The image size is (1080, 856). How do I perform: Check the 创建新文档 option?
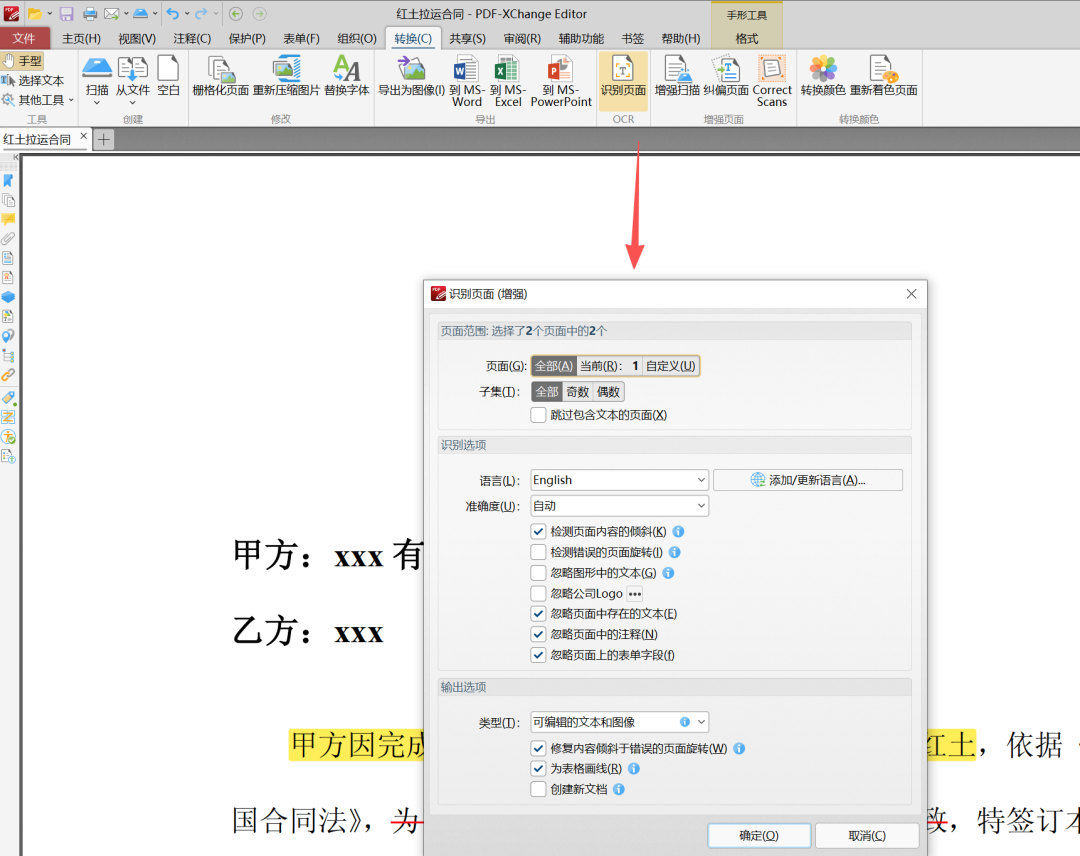(539, 789)
